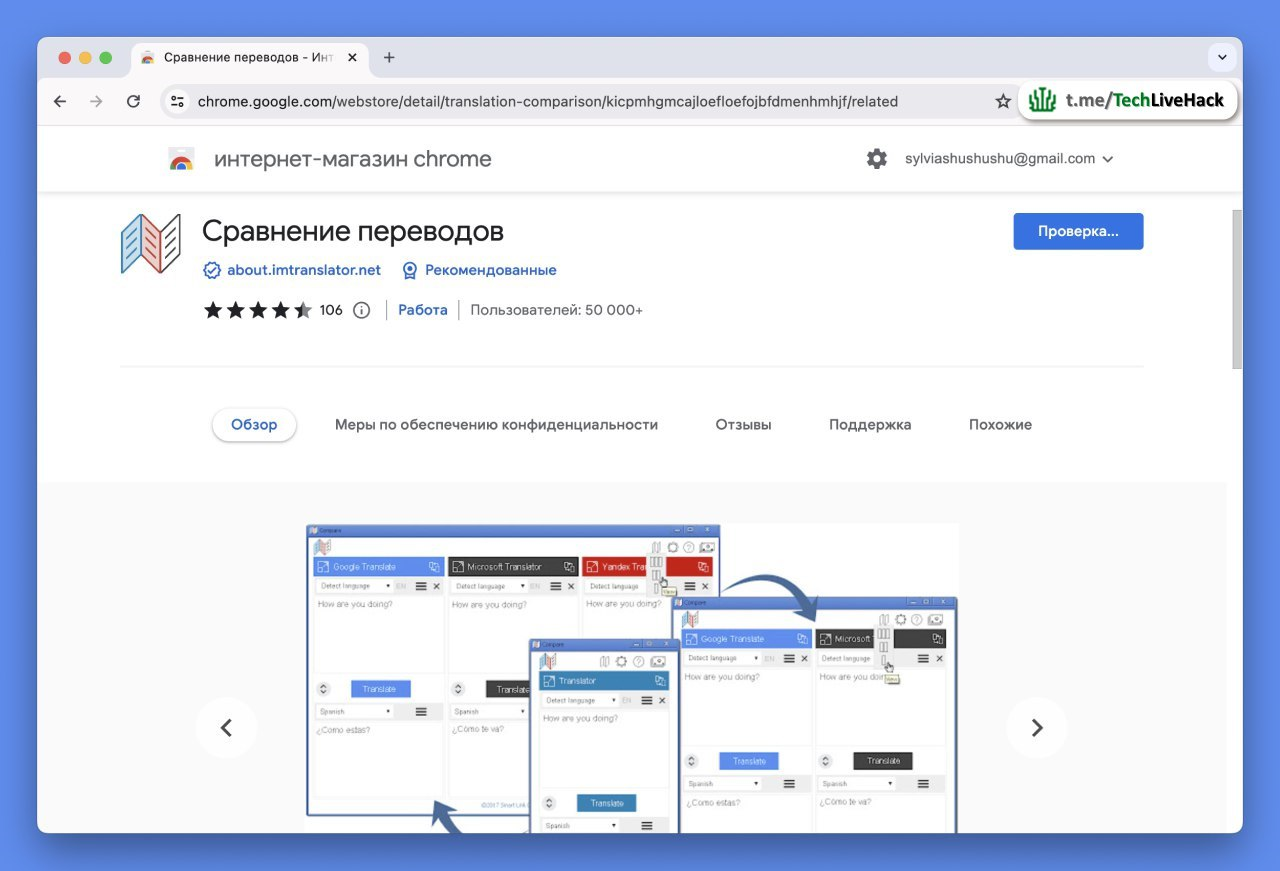The image size is (1280, 871).
Task: Open web store settings gear
Action: [877, 159]
